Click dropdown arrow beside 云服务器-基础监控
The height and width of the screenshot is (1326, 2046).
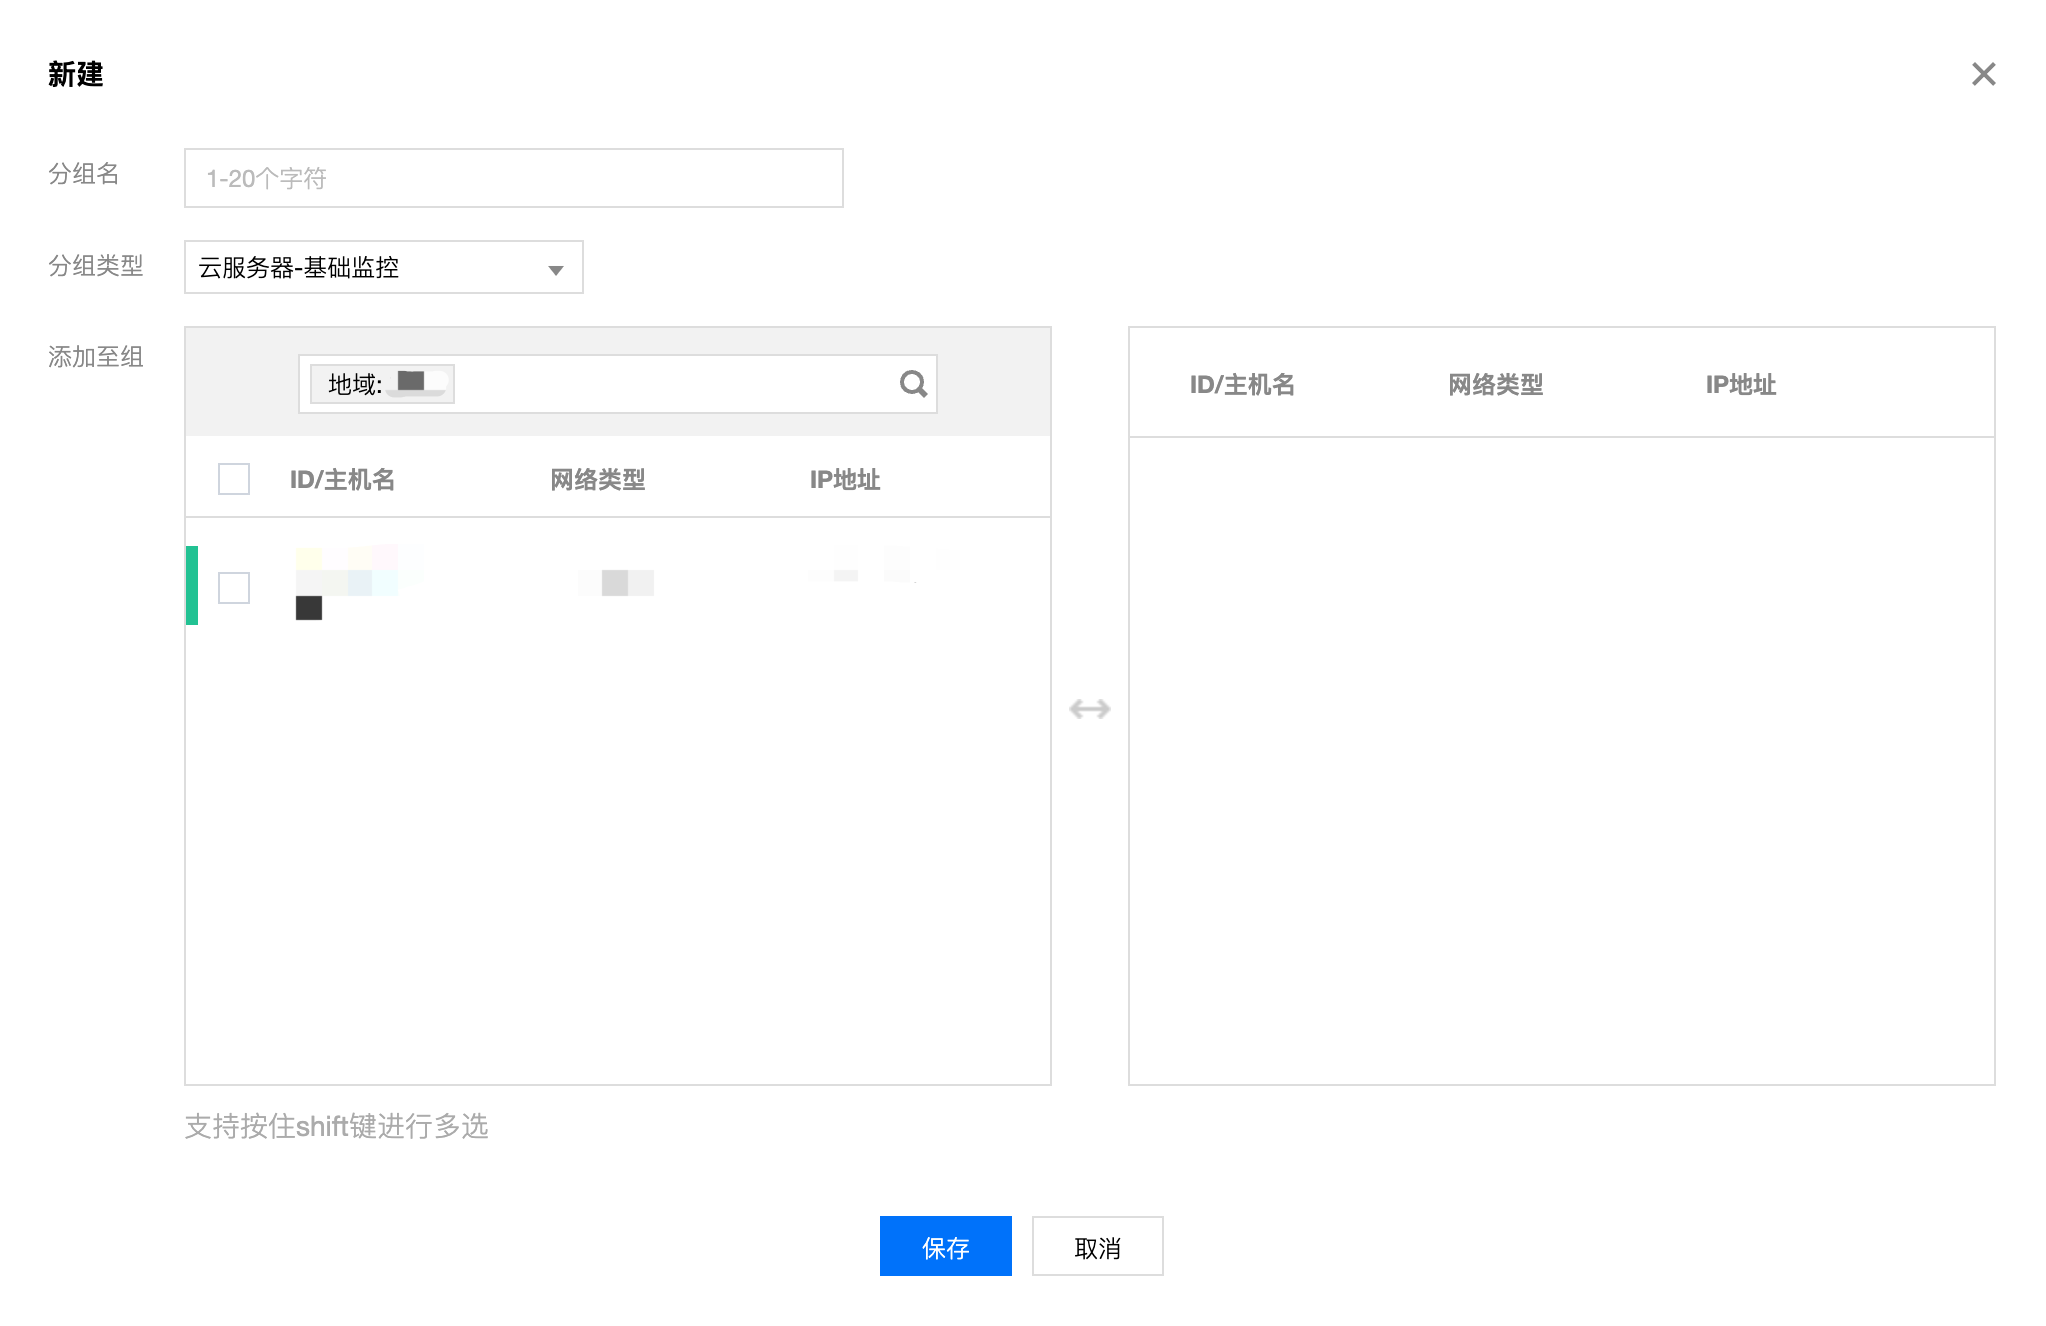click(x=556, y=270)
